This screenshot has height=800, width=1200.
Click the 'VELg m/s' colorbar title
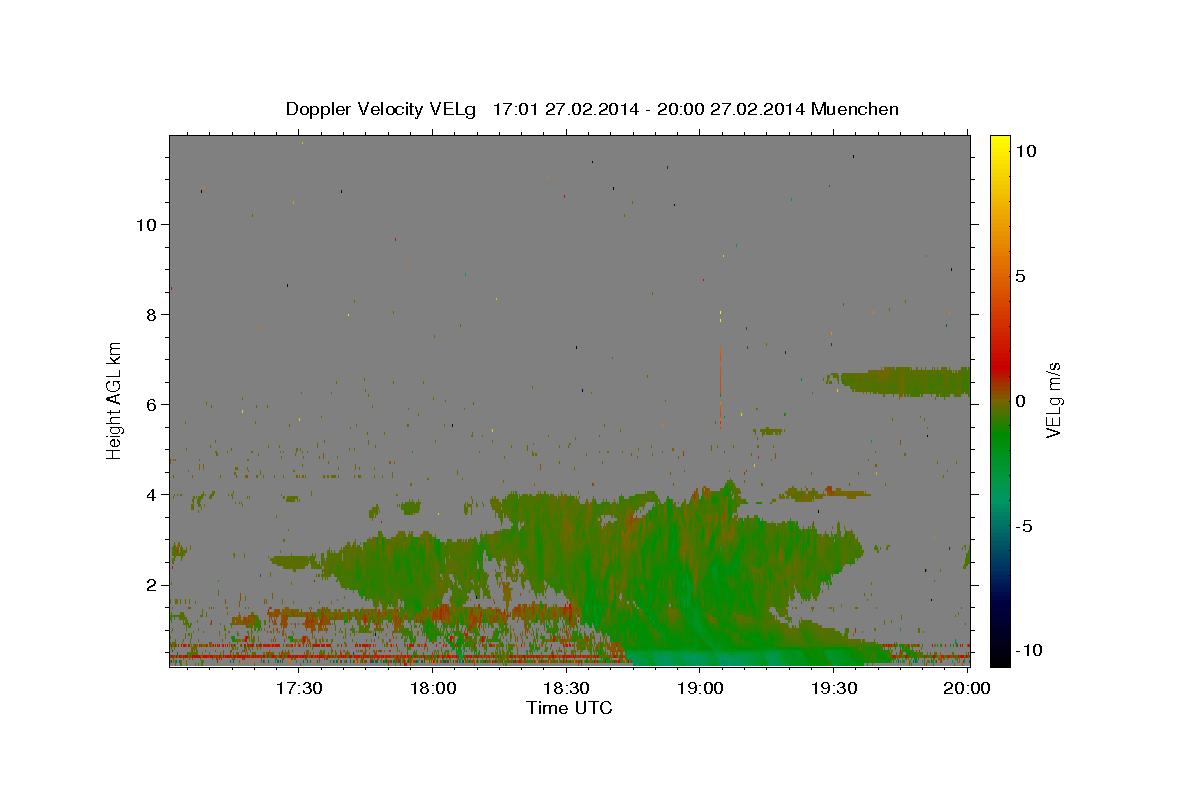[1054, 400]
